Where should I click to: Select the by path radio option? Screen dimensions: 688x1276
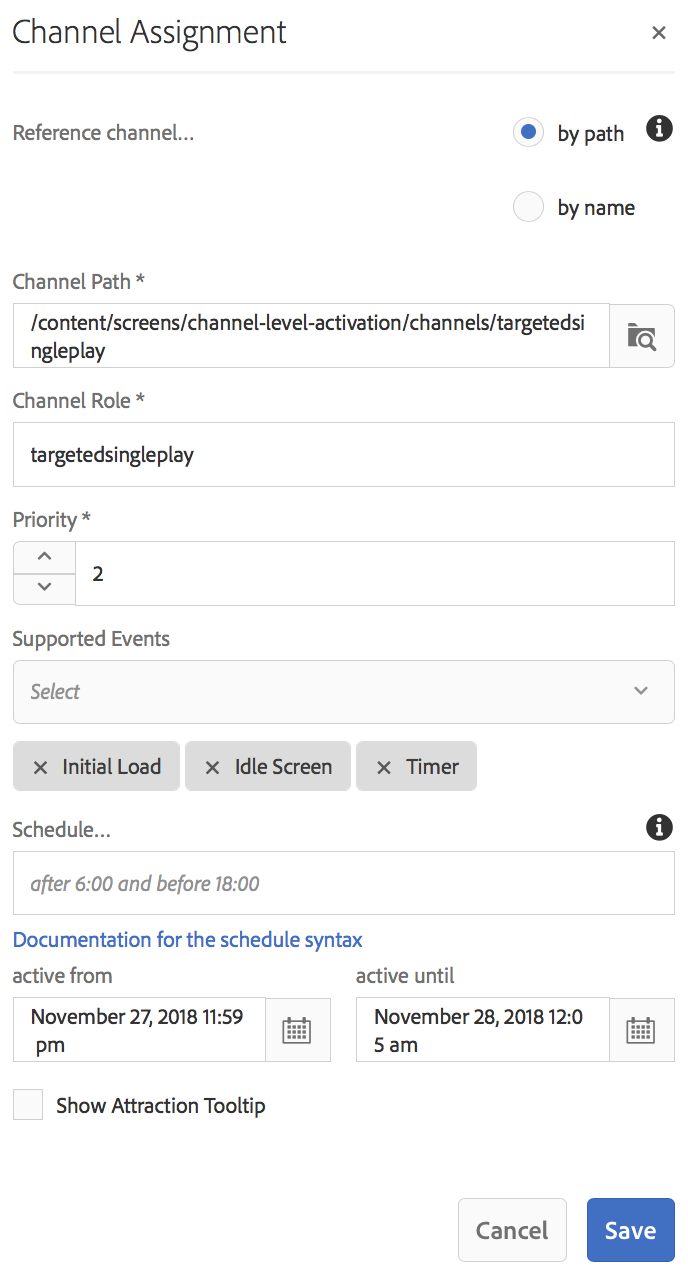(x=528, y=132)
